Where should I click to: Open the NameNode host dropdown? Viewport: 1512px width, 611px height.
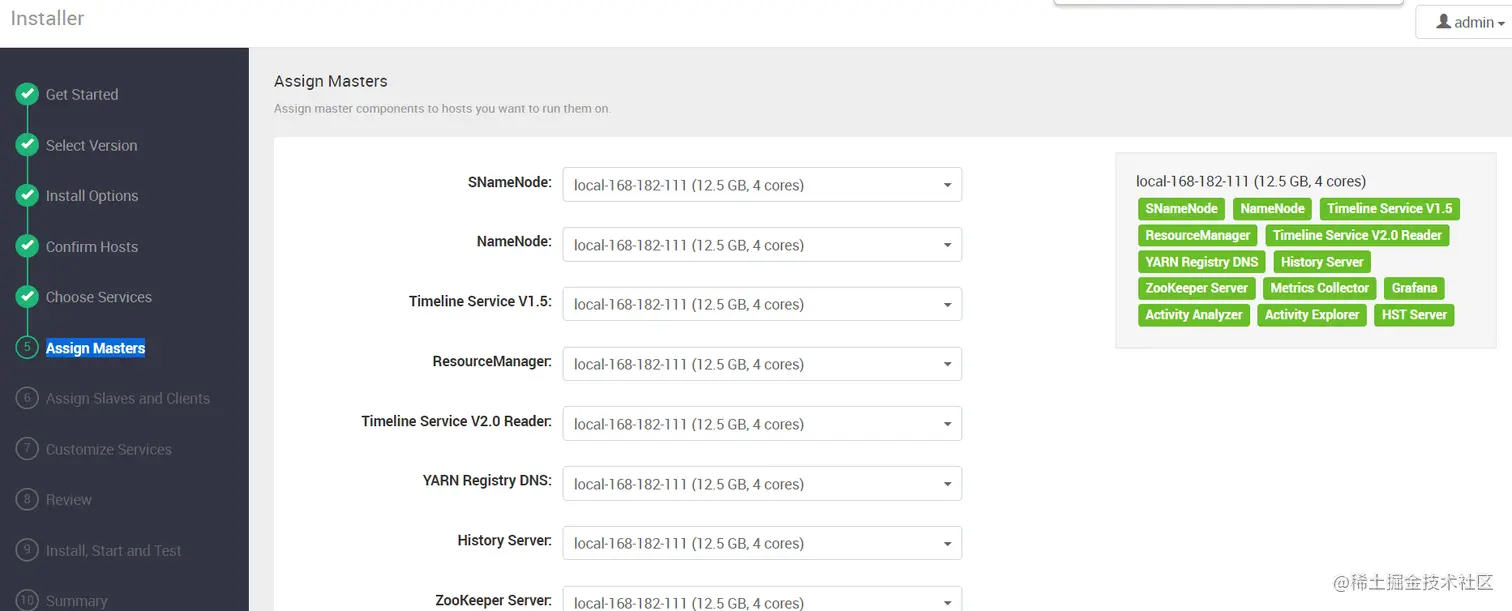click(762, 245)
